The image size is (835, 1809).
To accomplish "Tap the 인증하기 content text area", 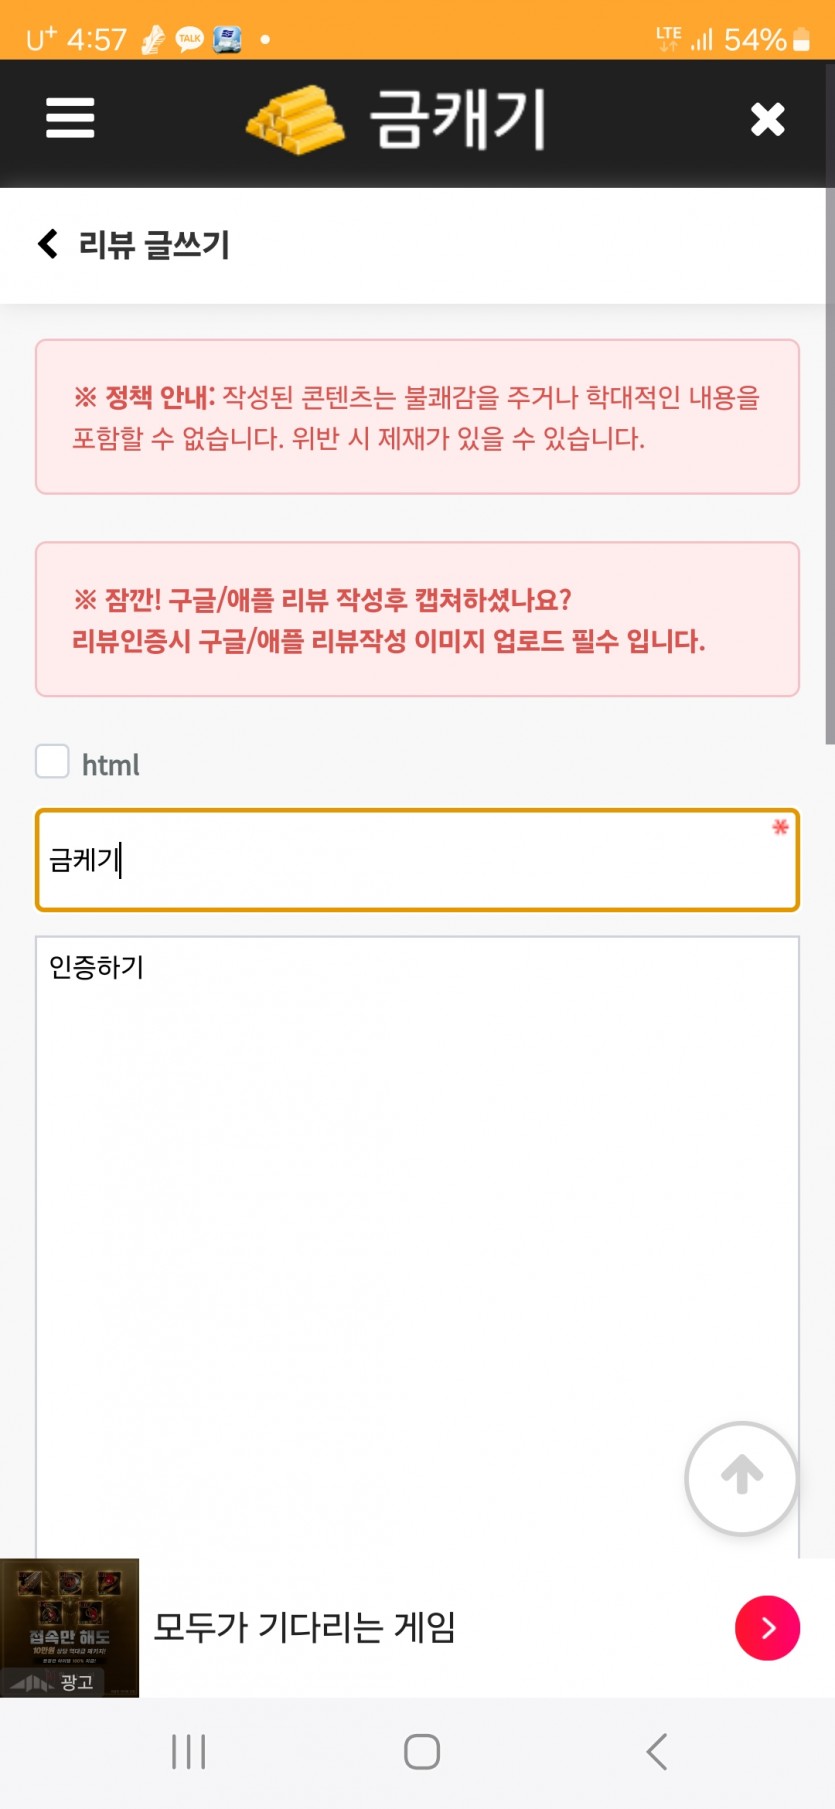I will coord(417,1246).
